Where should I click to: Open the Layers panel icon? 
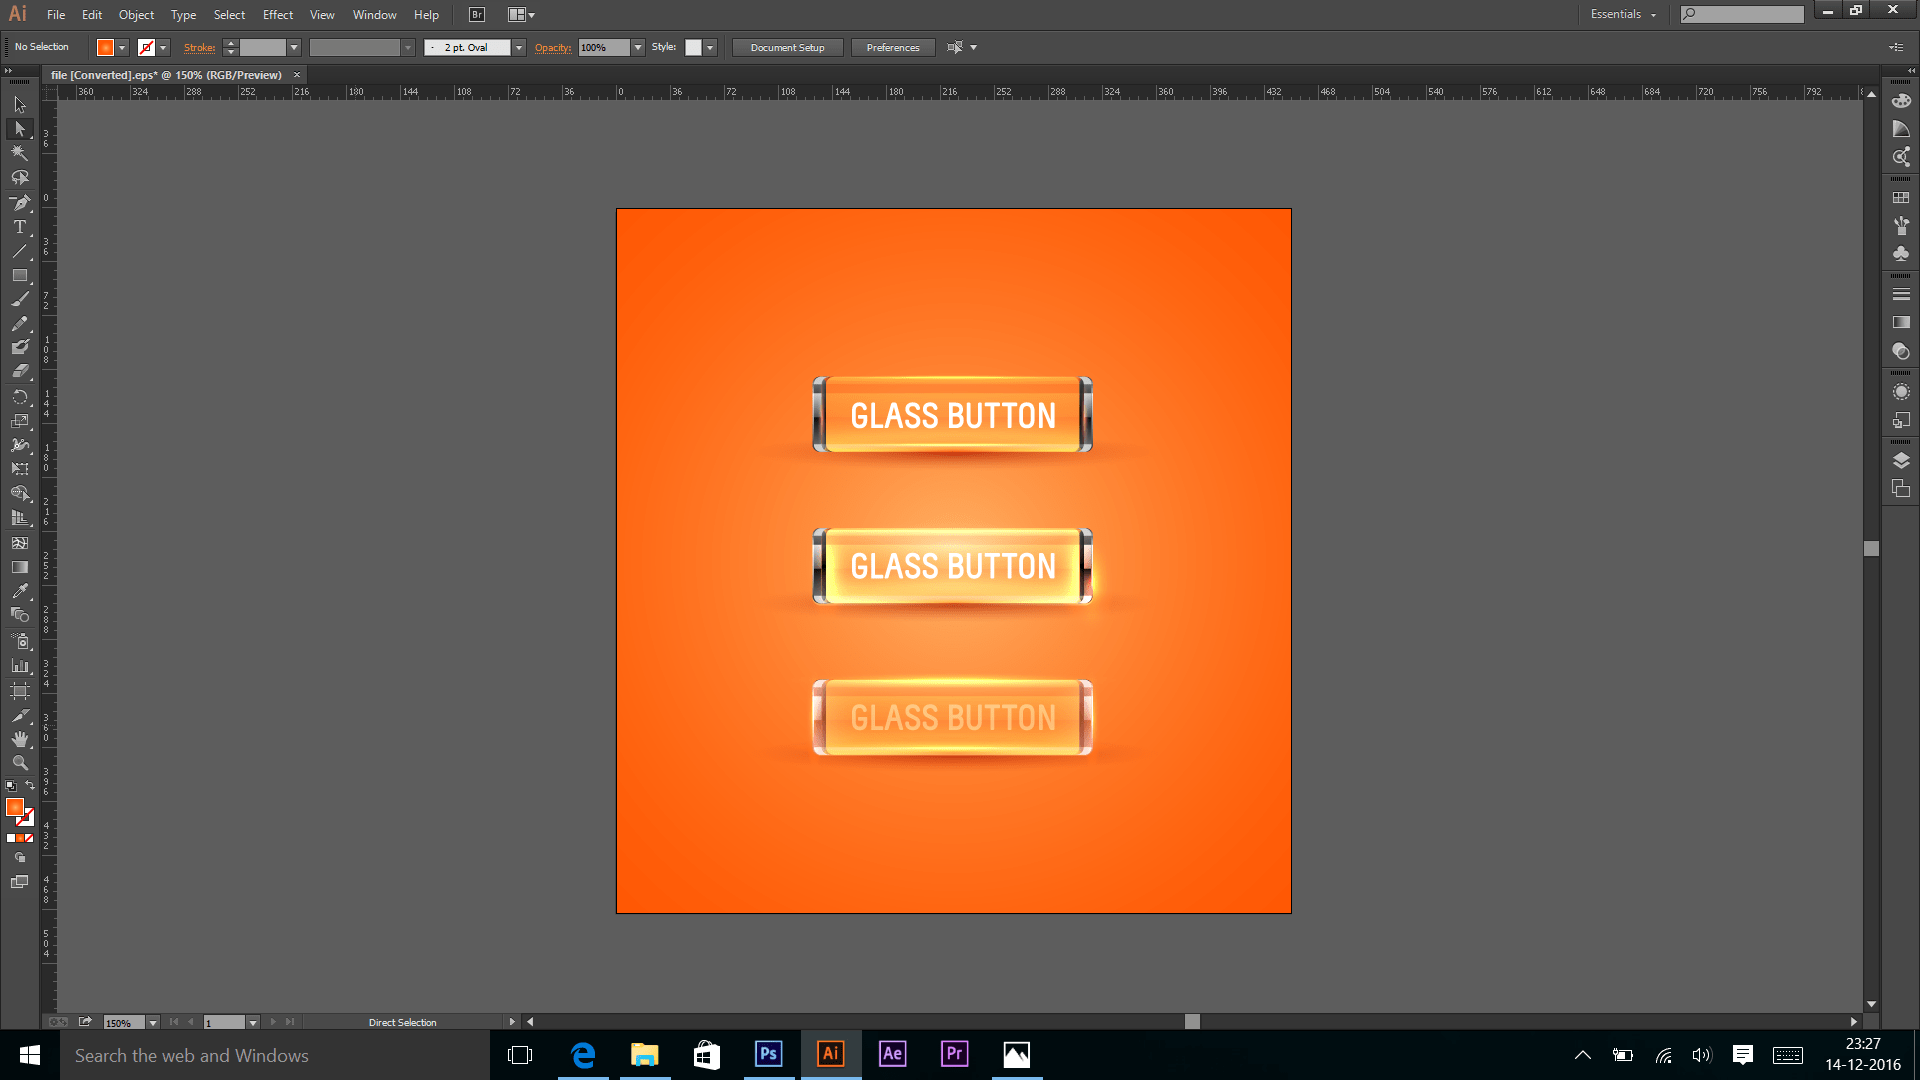[1901, 461]
